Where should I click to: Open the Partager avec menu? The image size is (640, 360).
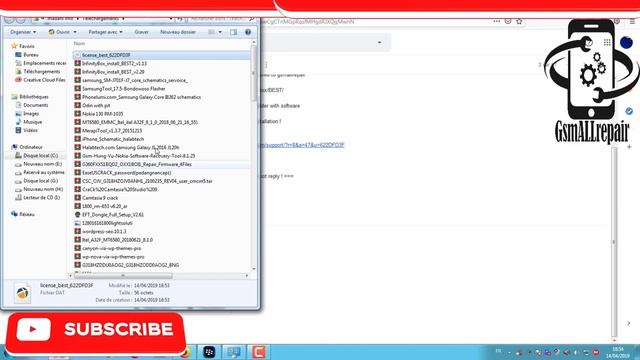pyautogui.click(x=105, y=32)
